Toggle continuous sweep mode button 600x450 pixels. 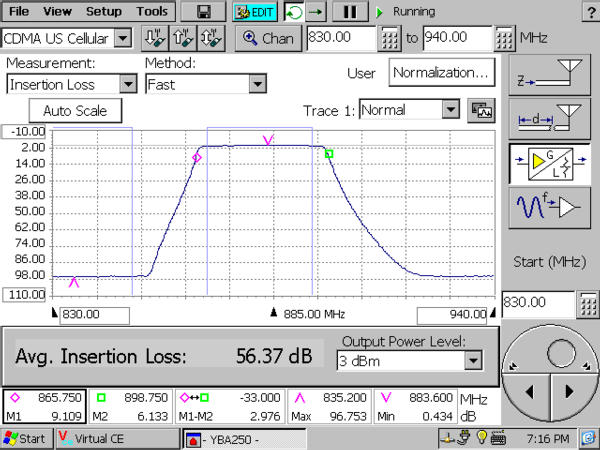pos(300,12)
